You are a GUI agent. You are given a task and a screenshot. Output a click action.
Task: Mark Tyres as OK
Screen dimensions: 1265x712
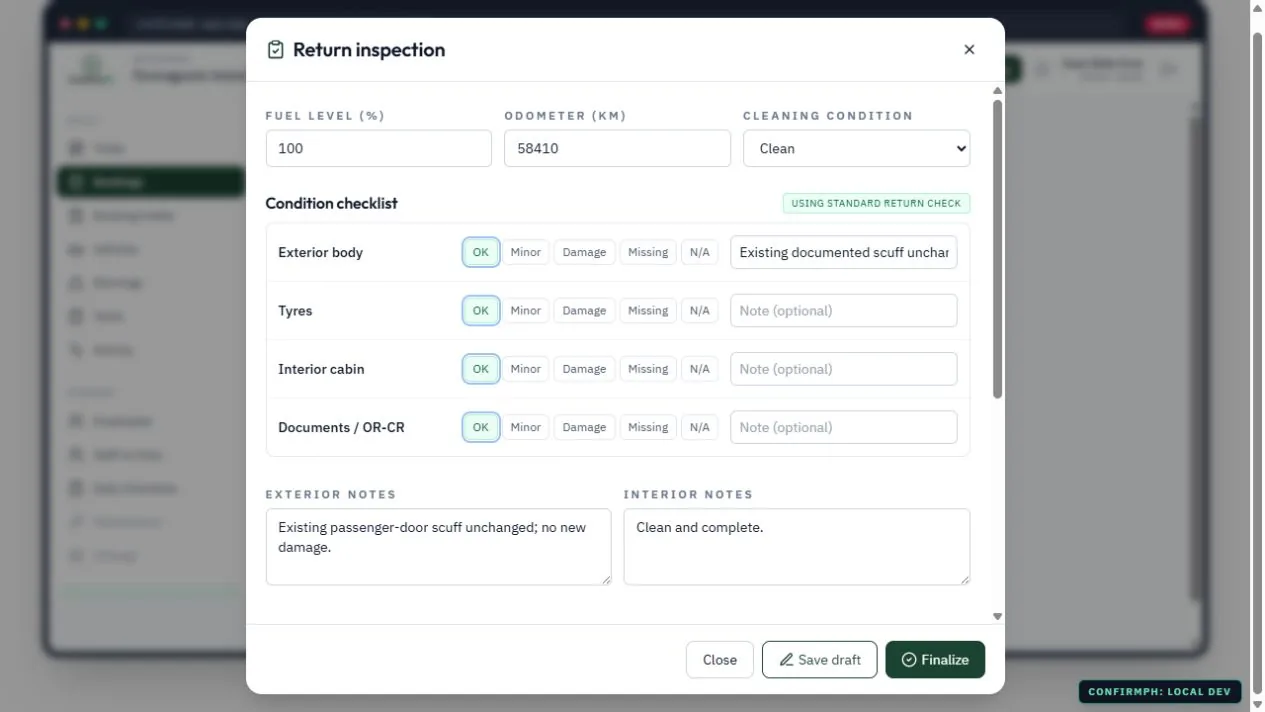(x=481, y=311)
